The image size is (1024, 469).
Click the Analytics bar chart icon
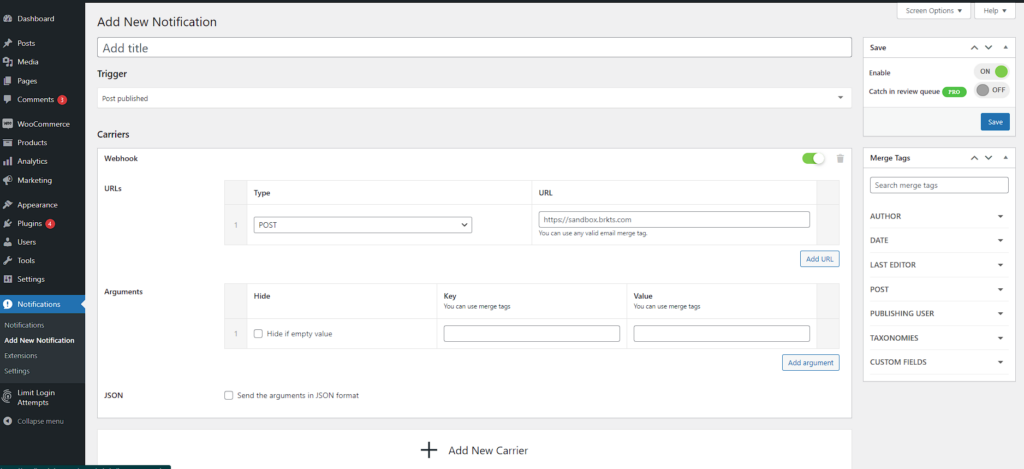[x=8, y=161]
